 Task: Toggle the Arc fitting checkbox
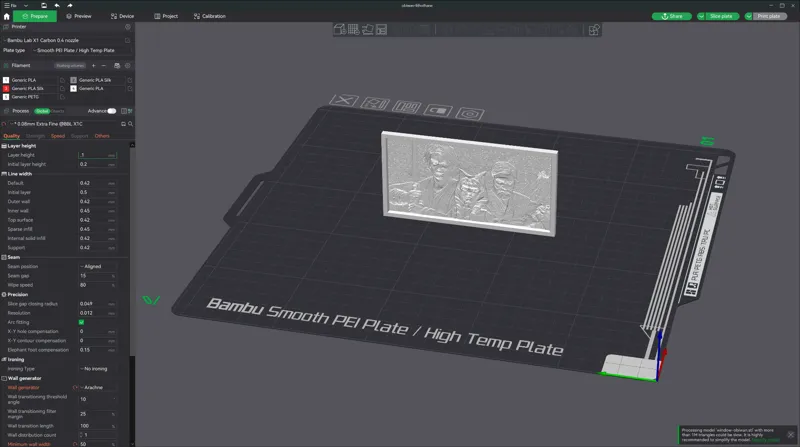[x=81, y=322]
